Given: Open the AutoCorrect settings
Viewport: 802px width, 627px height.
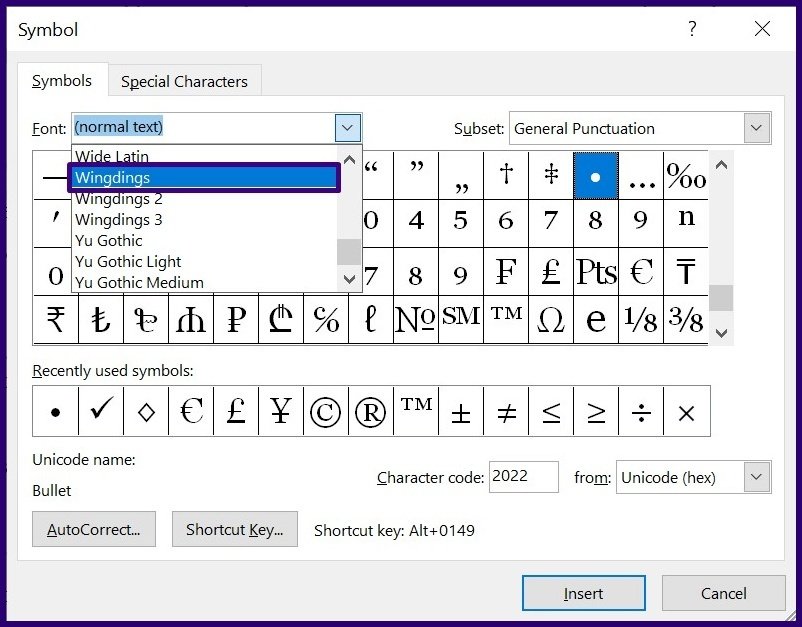Looking at the screenshot, I should (93, 529).
